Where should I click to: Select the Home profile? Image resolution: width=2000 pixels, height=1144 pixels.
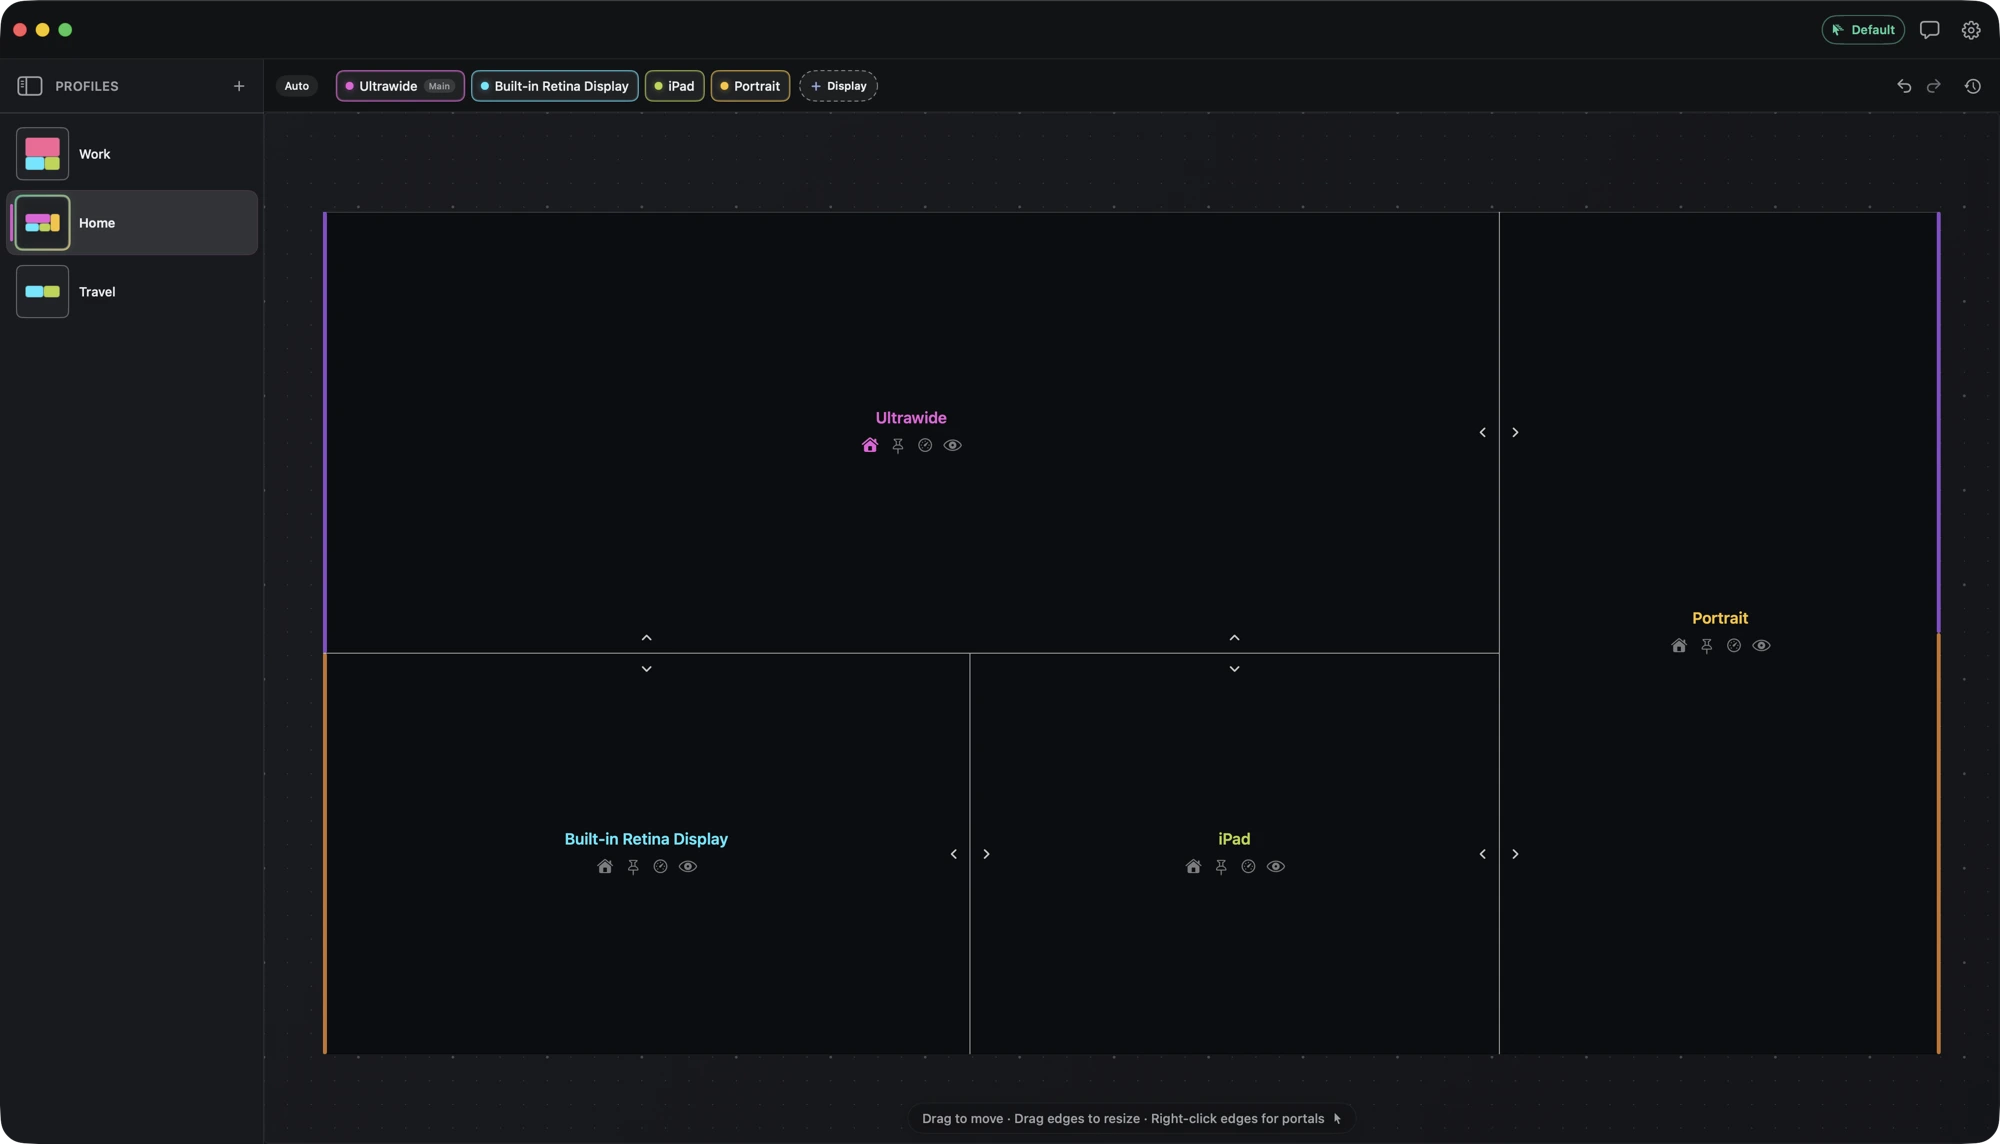pos(132,223)
